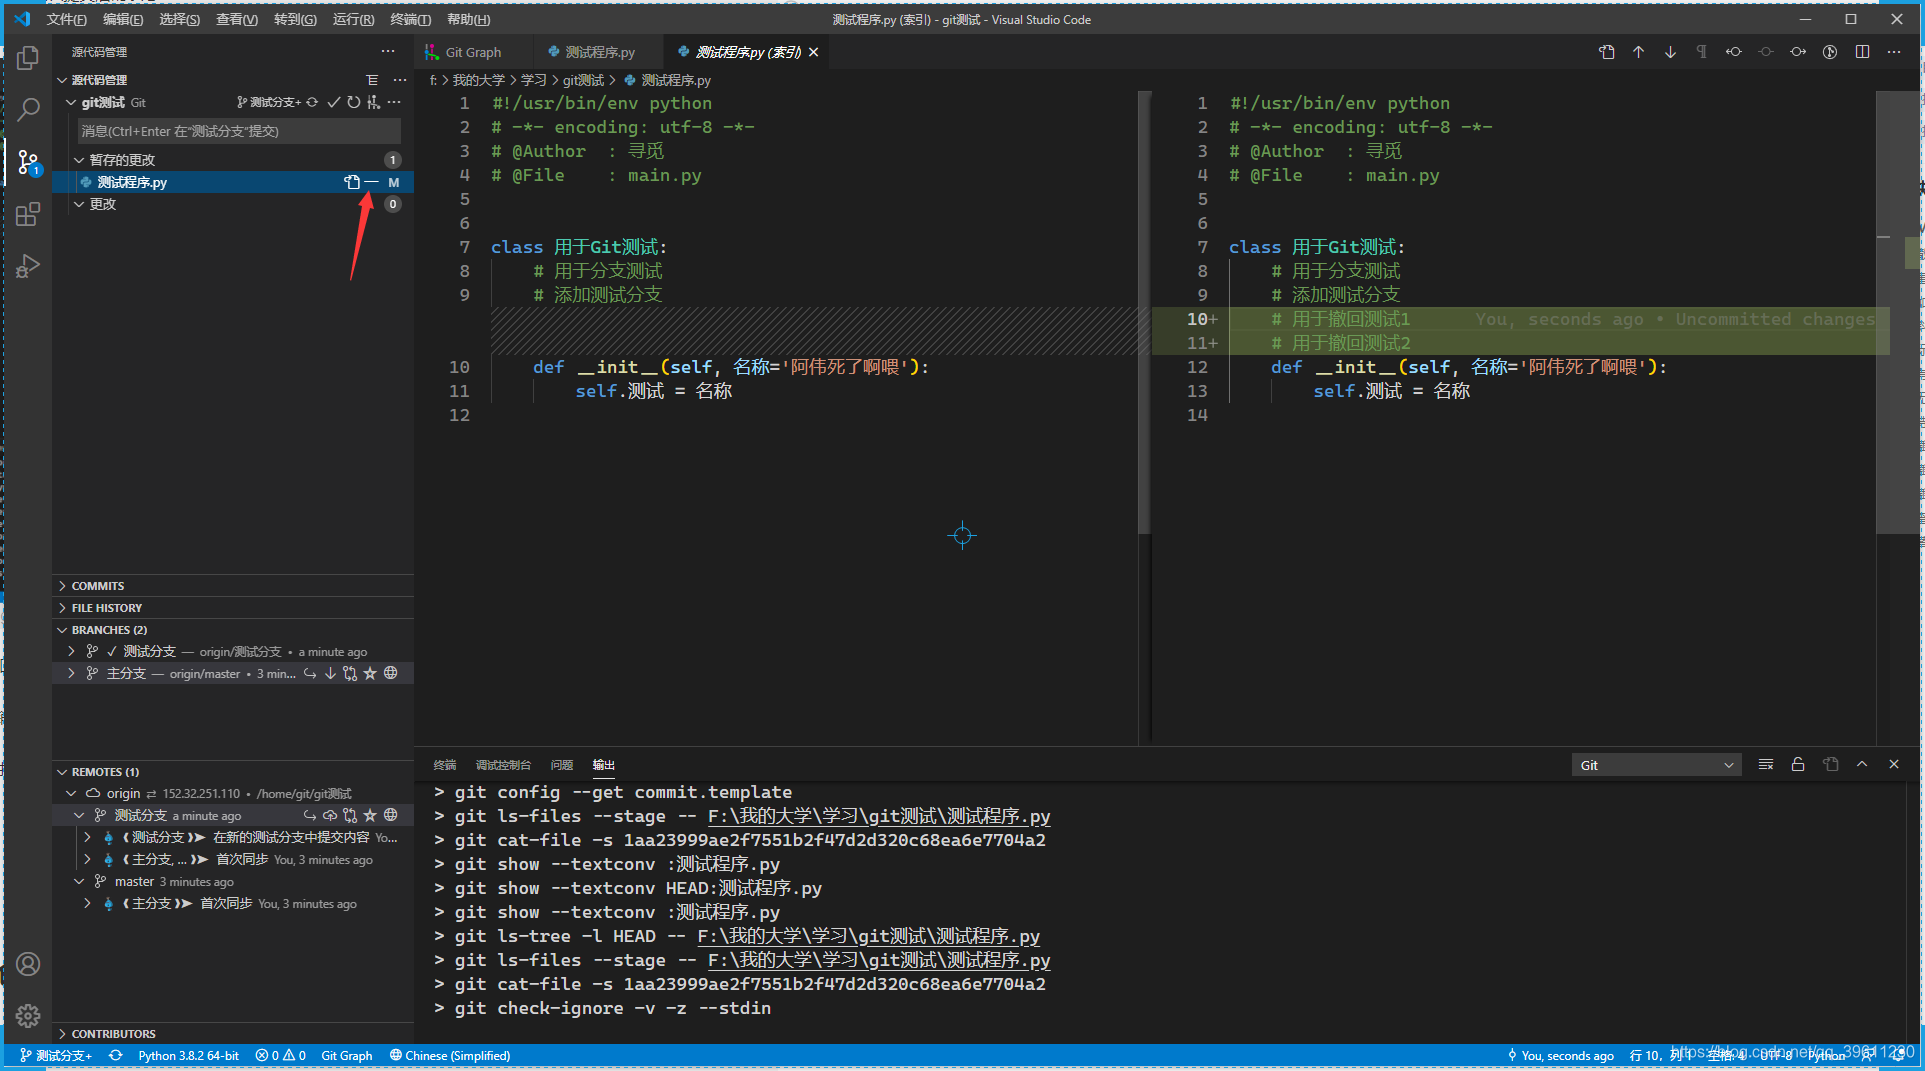Toggle file blame annotations icon in toolbar
The height and width of the screenshot is (1071, 1925).
click(1830, 52)
